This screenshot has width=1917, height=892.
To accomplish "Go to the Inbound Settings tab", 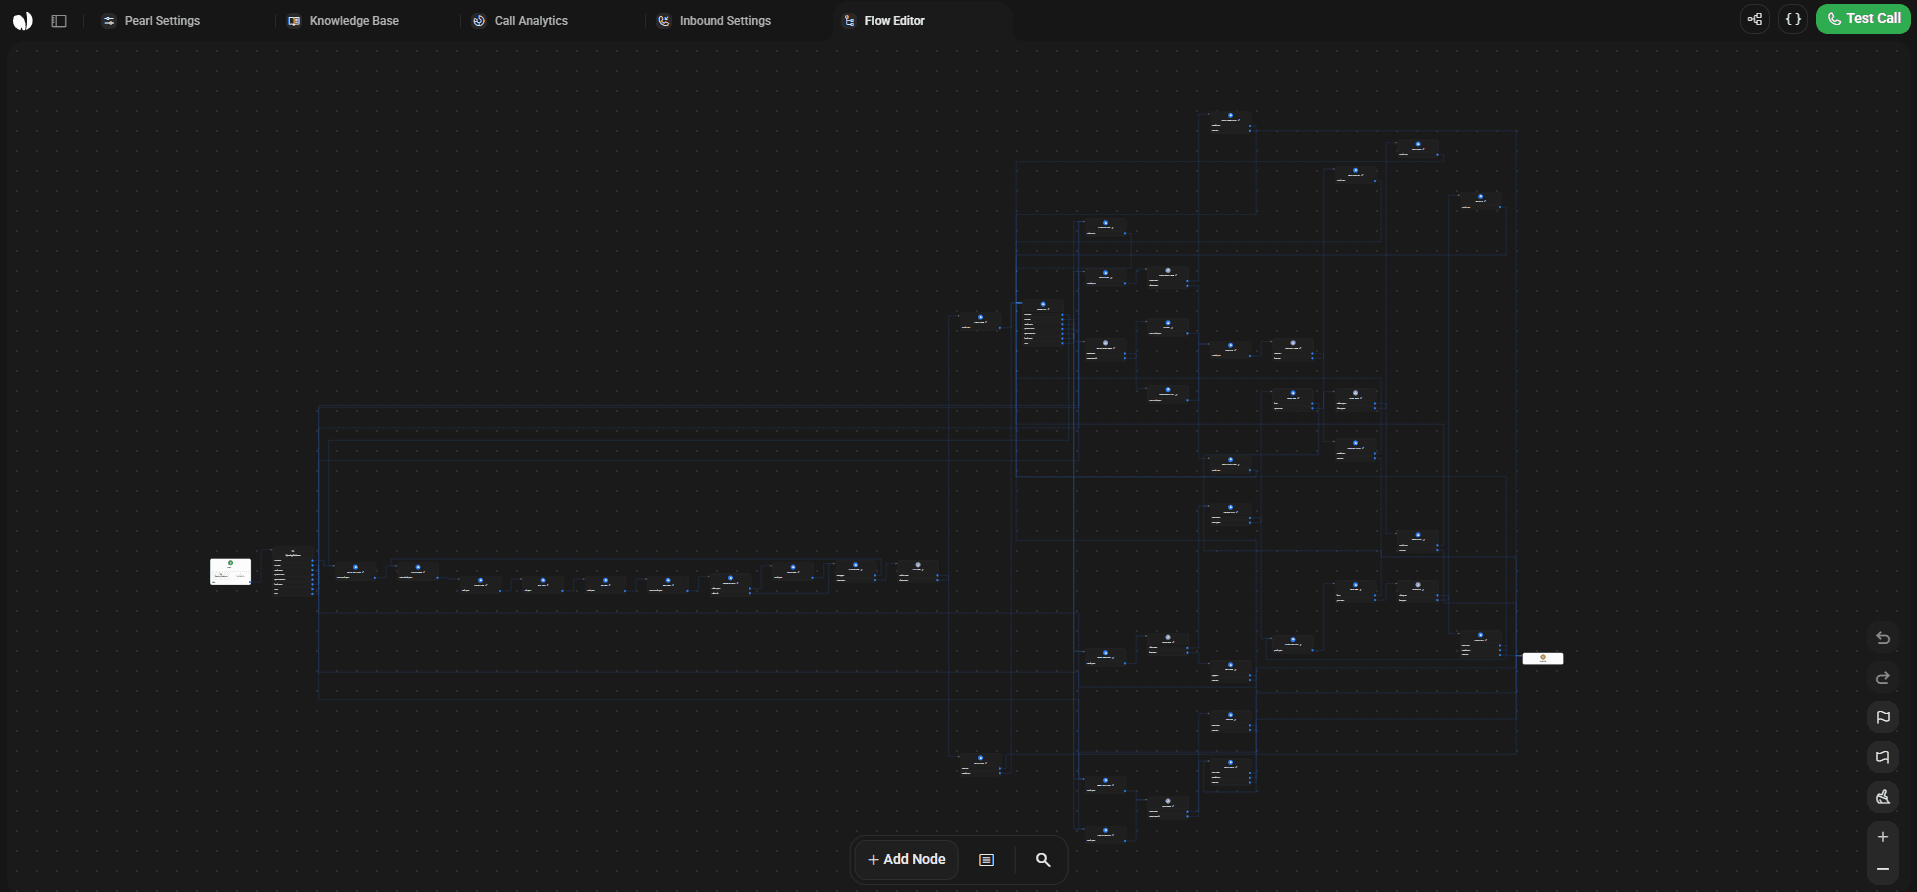I will pyautogui.click(x=714, y=21).
